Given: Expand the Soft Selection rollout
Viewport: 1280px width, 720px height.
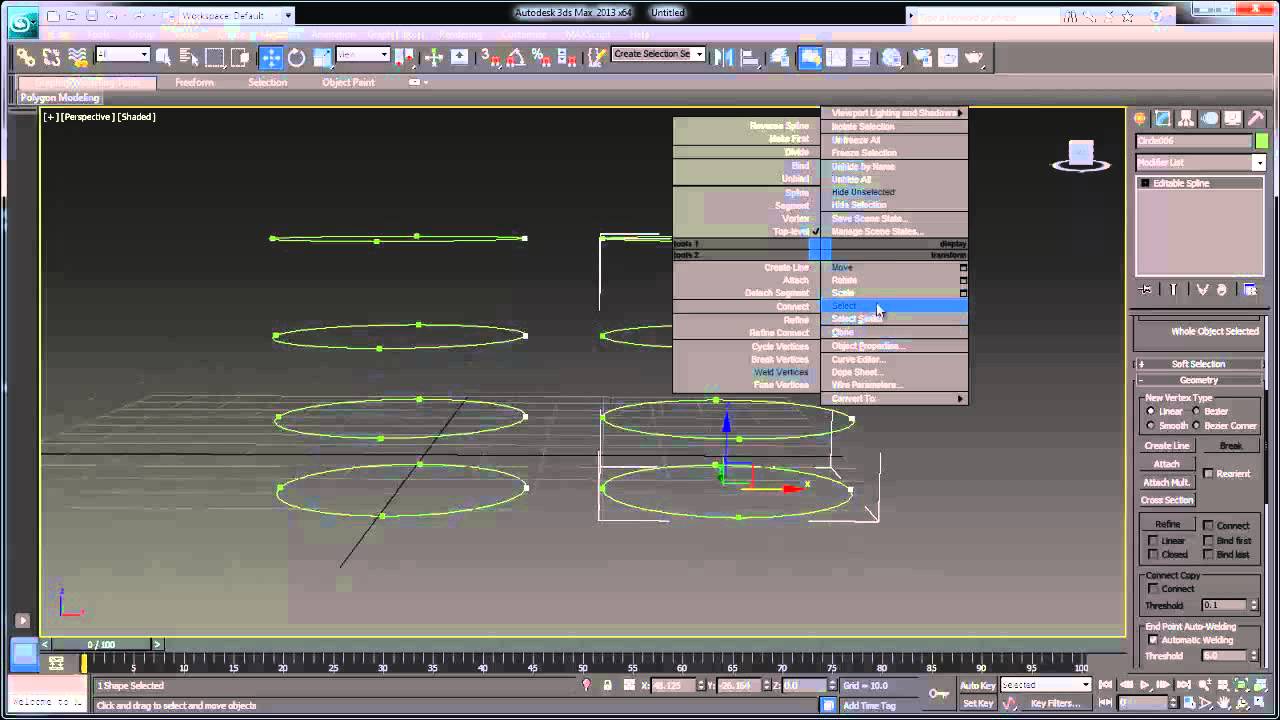Looking at the screenshot, I should (x=1198, y=364).
